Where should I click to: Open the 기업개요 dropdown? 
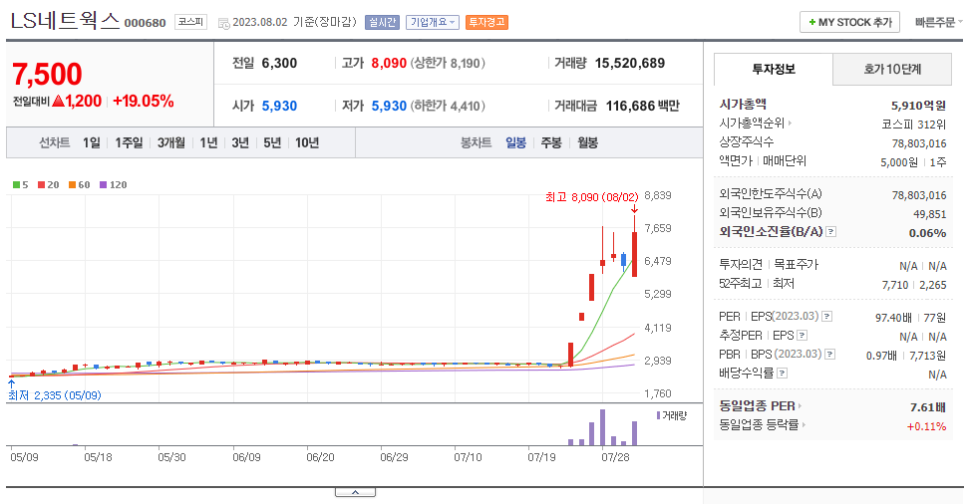(x=432, y=22)
